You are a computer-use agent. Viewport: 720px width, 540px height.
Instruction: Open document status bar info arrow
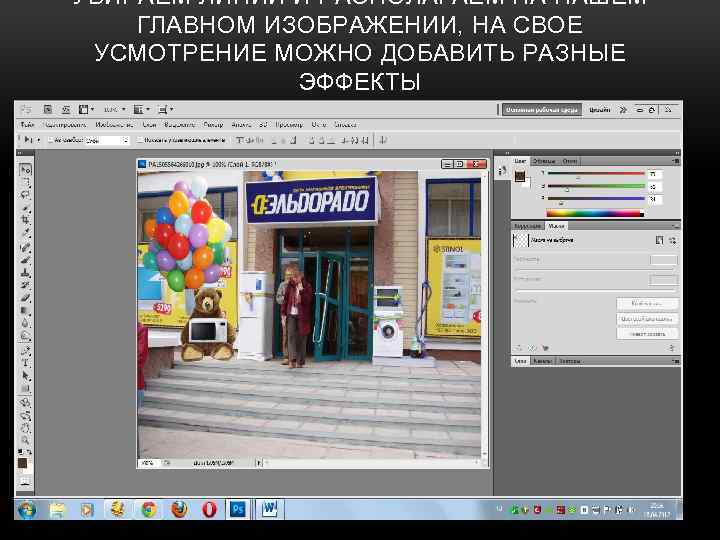point(259,463)
